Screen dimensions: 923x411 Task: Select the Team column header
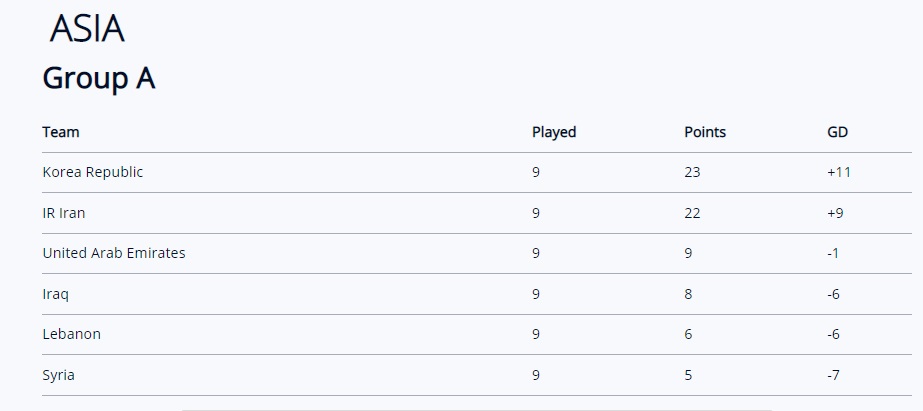pos(61,132)
